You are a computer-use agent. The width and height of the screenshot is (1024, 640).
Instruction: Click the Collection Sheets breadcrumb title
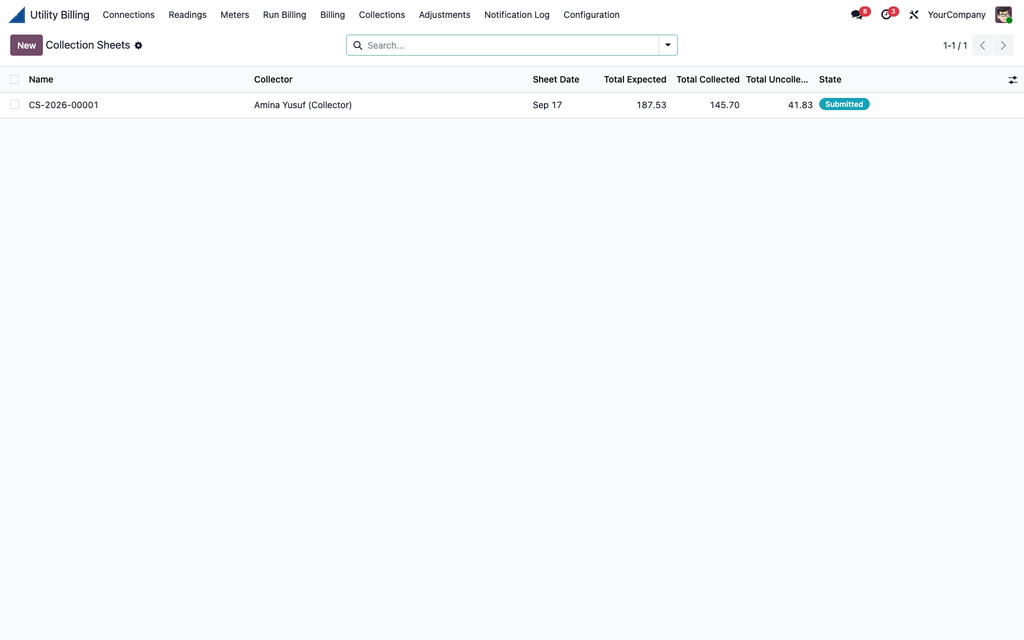88,45
